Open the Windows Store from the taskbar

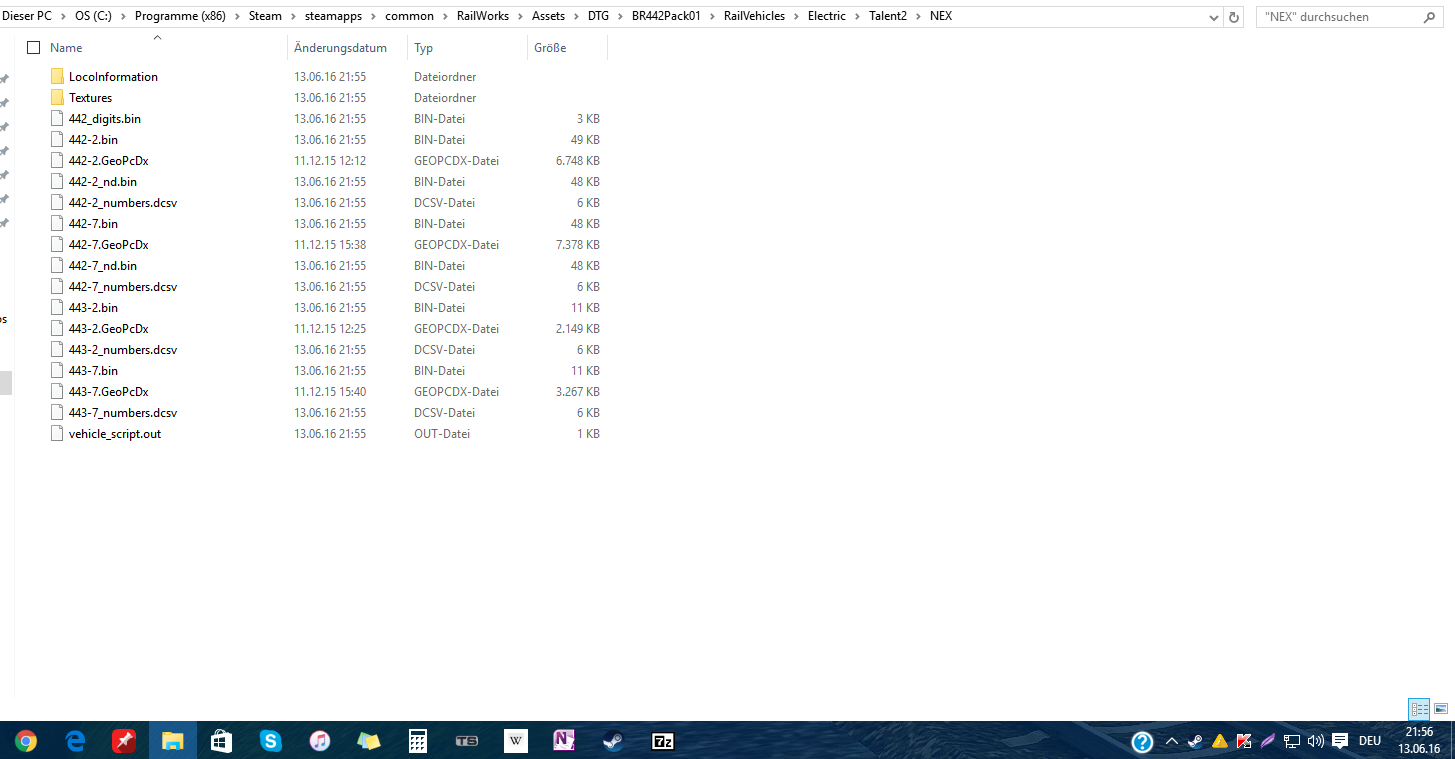coord(222,741)
